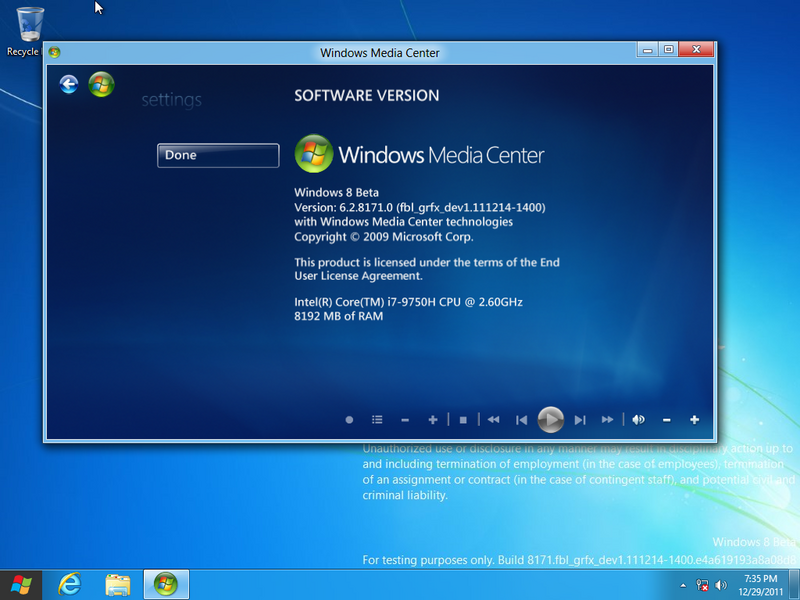The height and width of the screenshot is (600, 800).
Task: Open Windows Explorer from the taskbar
Action: (x=117, y=584)
